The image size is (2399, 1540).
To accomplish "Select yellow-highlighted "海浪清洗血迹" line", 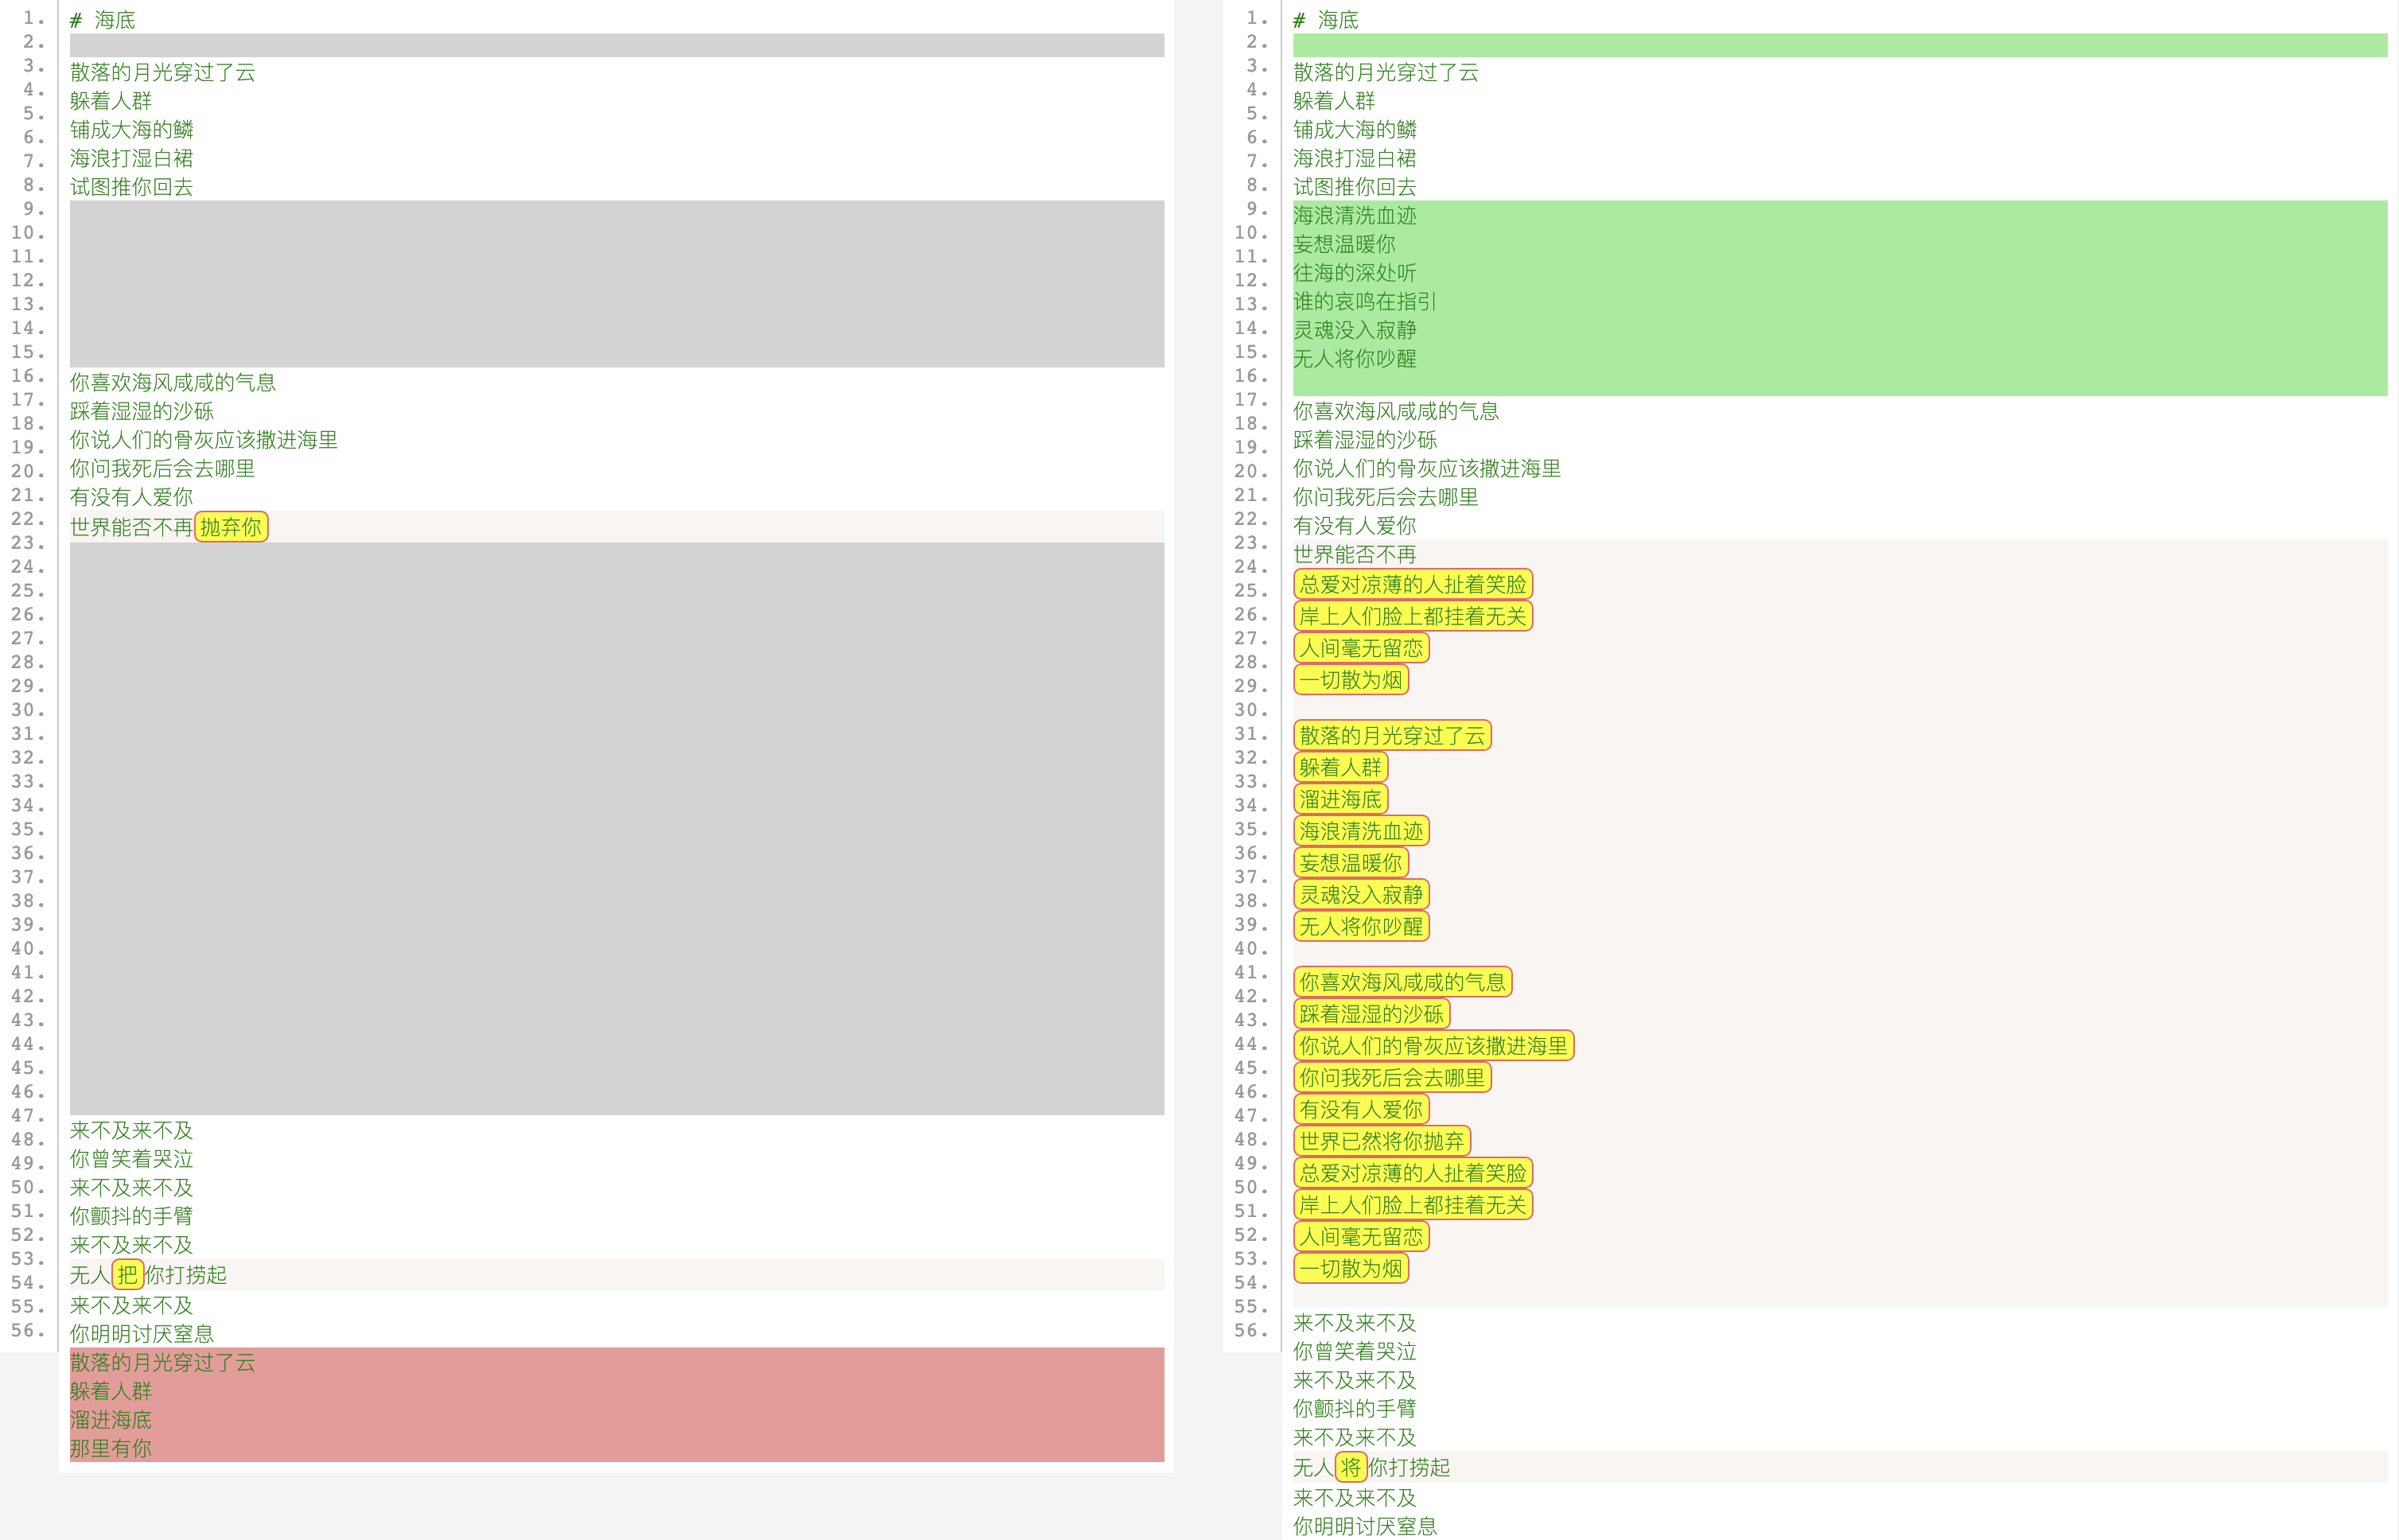I will tap(1361, 831).
